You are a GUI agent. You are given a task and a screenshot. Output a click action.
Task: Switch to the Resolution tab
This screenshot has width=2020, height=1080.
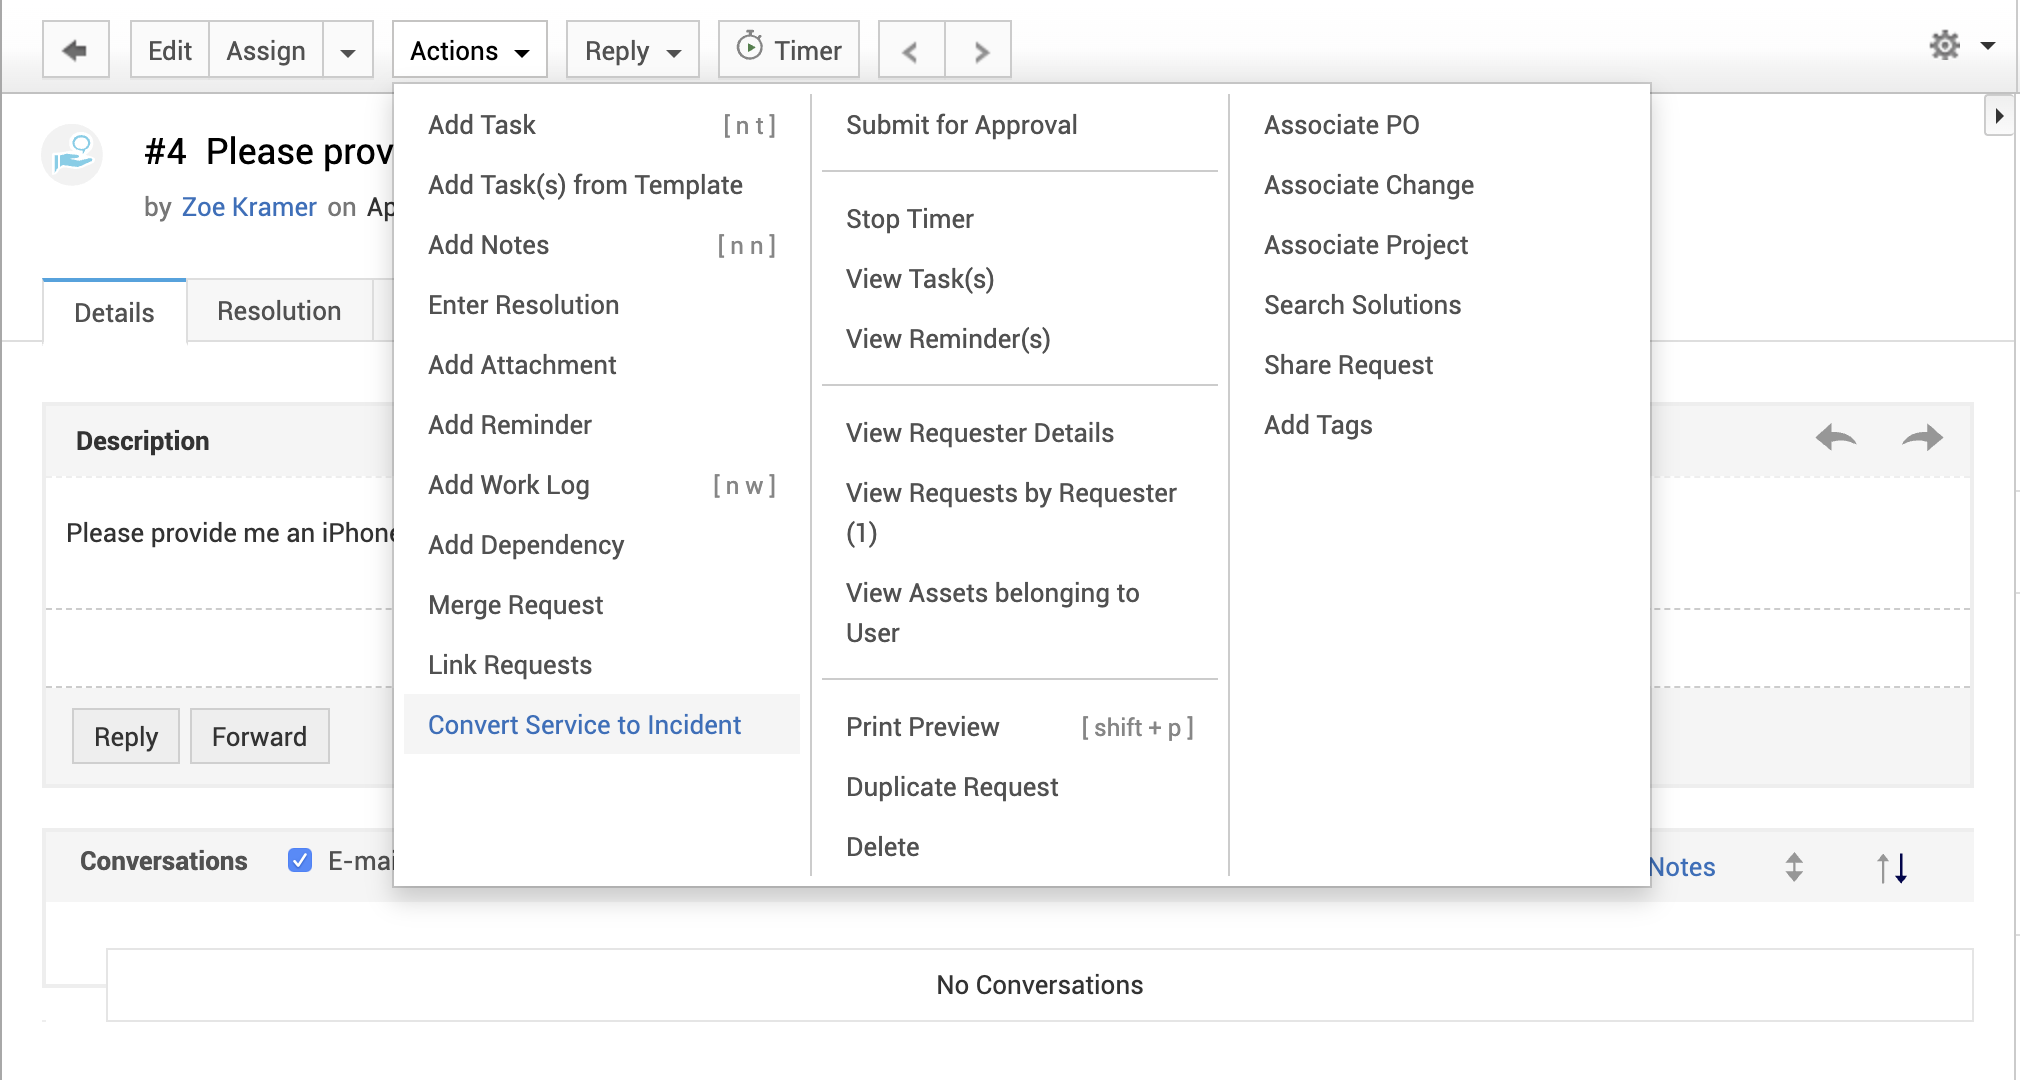[x=279, y=311]
